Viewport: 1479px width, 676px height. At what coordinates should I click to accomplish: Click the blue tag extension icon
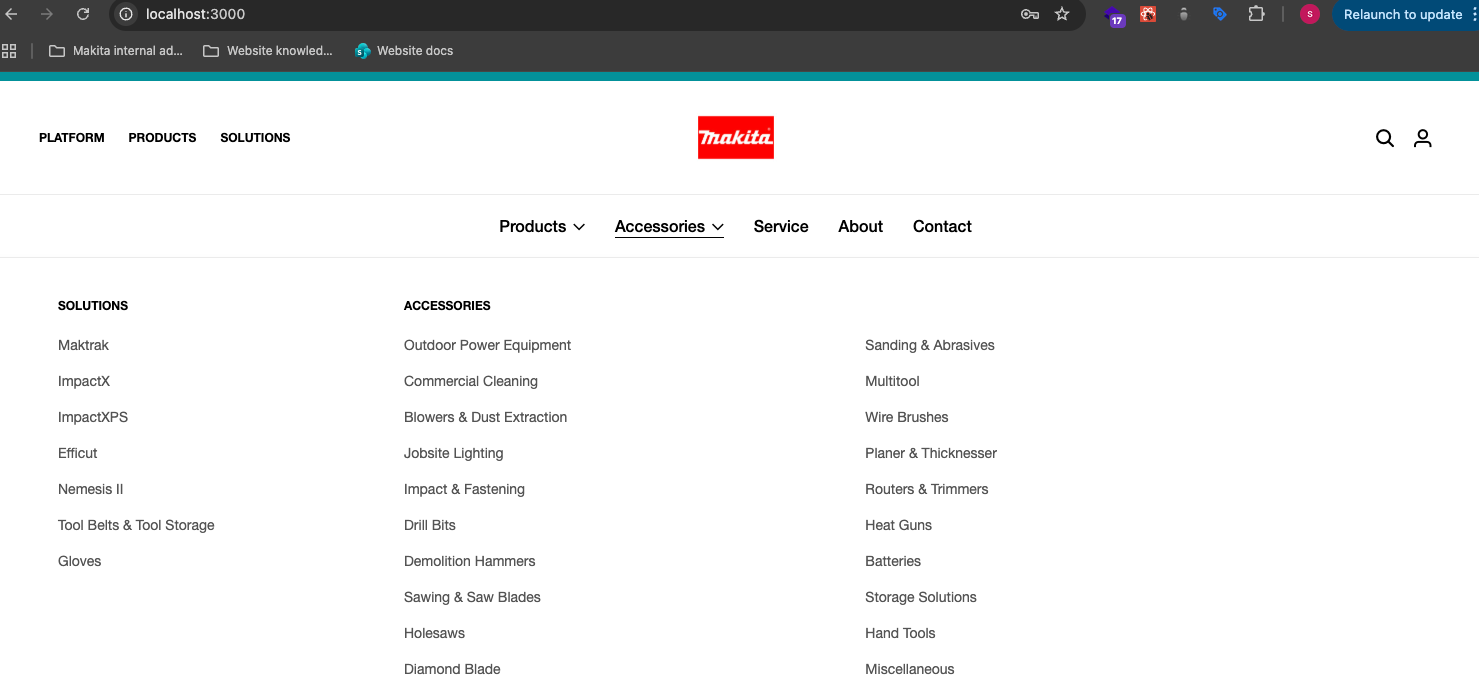click(1219, 14)
